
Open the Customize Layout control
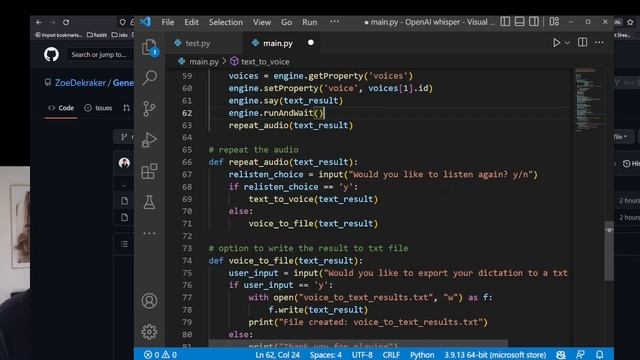point(554,22)
